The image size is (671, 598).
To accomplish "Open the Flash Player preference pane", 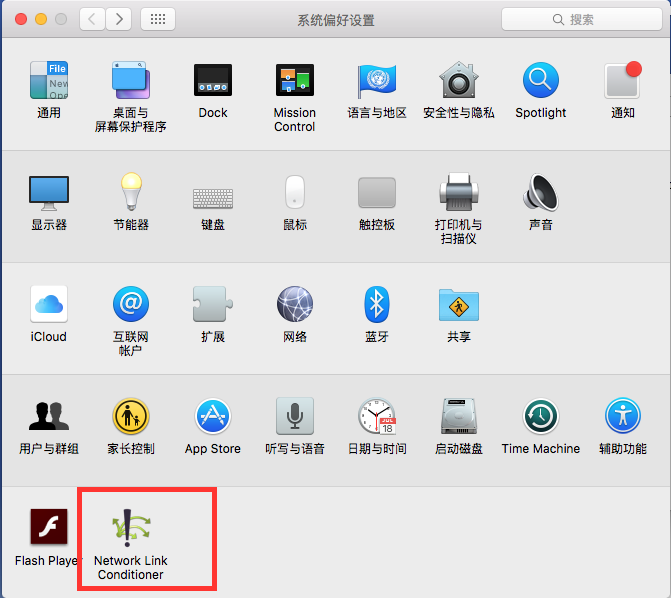I will 49,527.
